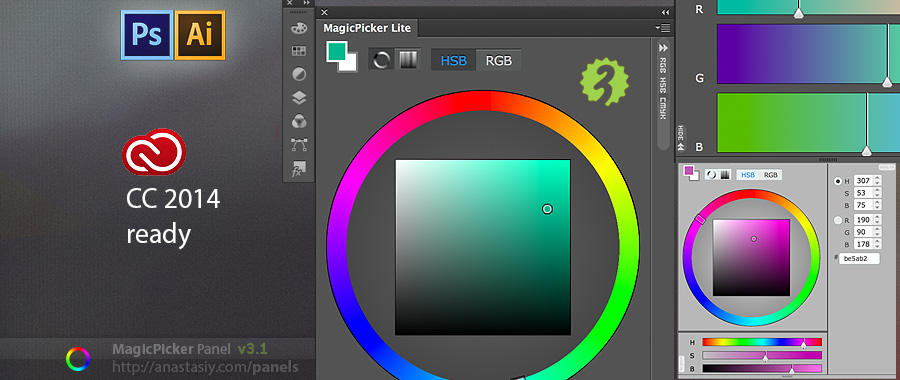Viewport: 900px width, 380px height.
Task: Select the R radio button in small picker
Action: [837, 220]
